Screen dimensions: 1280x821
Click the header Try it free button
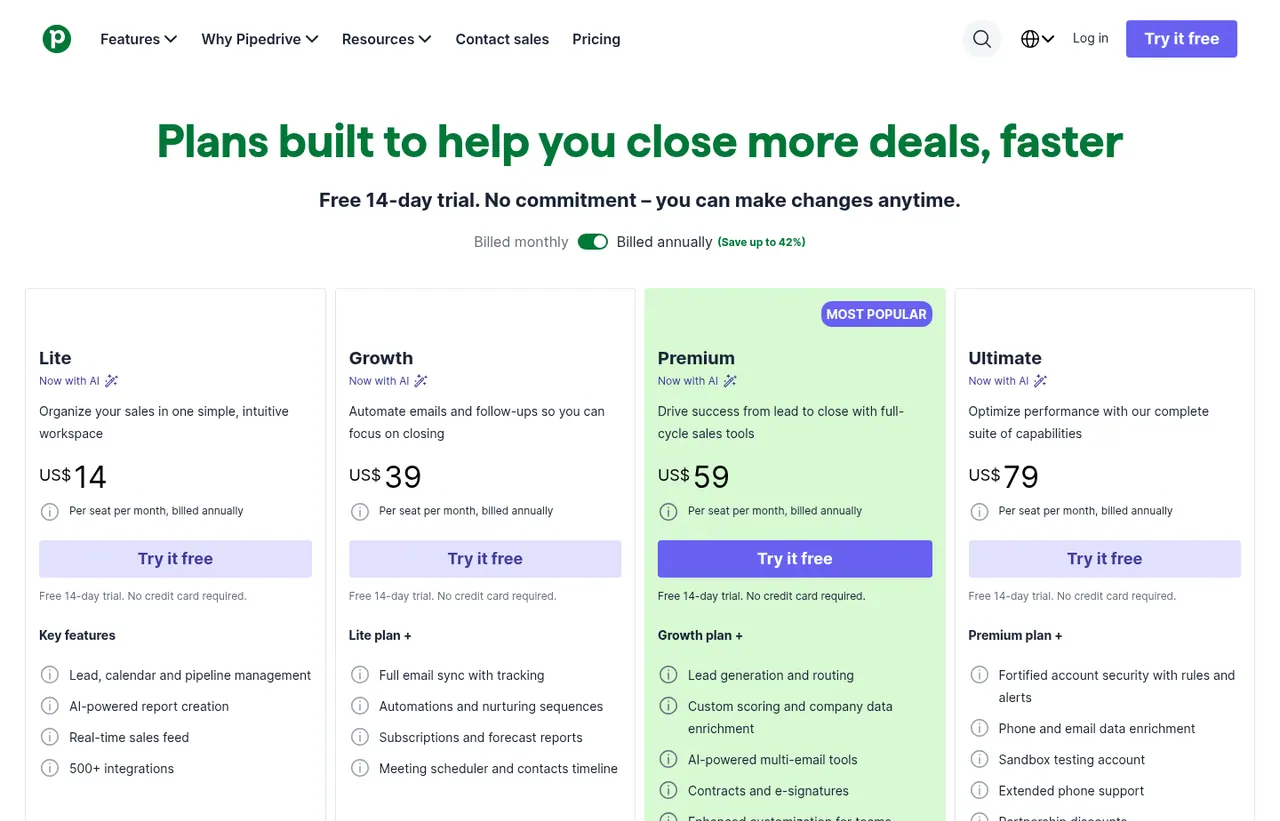pyautogui.click(x=1181, y=39)
